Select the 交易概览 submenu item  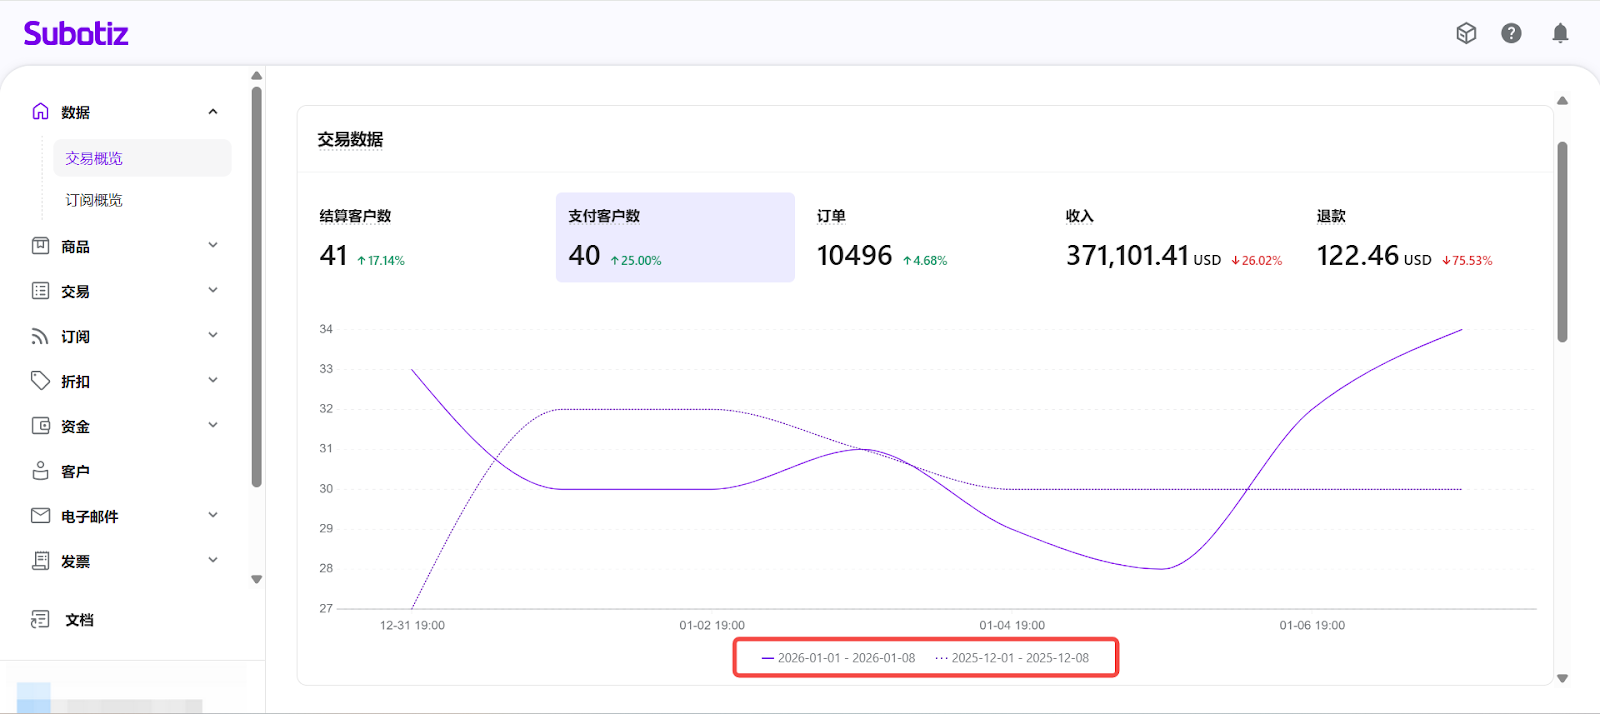tap(94, 158)
